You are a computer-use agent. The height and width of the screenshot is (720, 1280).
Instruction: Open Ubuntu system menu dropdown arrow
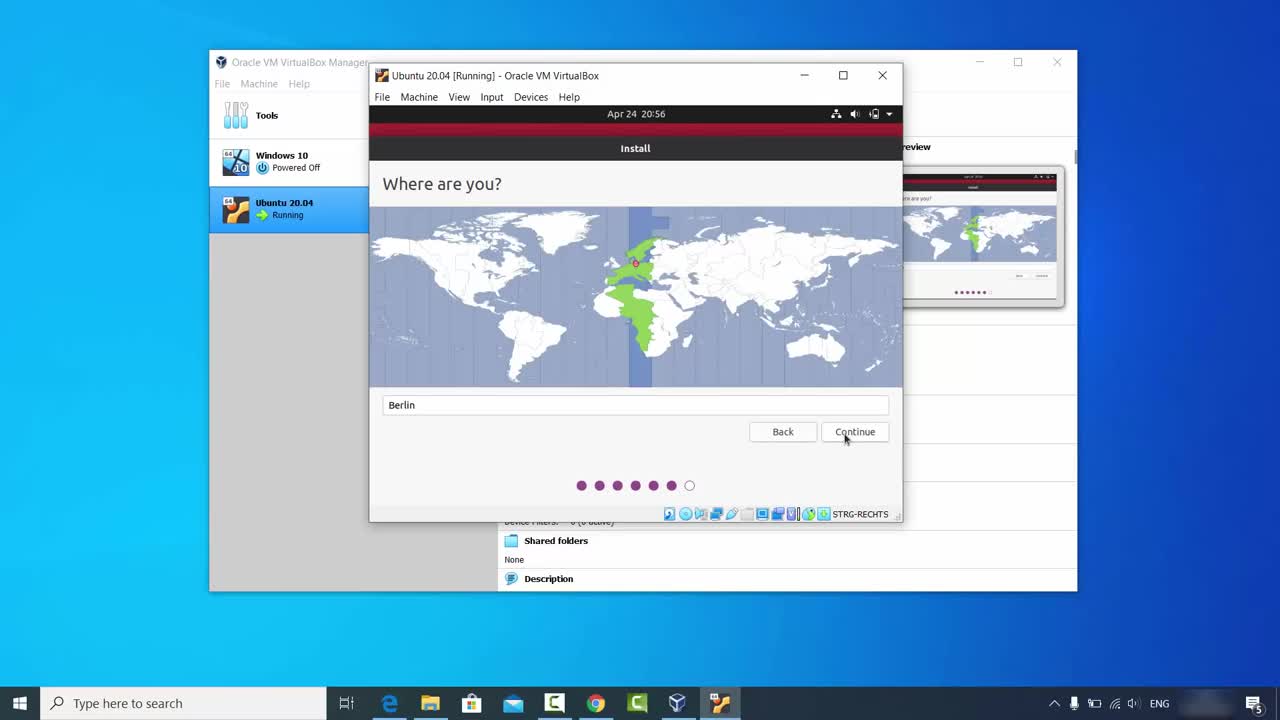point(889,114)
